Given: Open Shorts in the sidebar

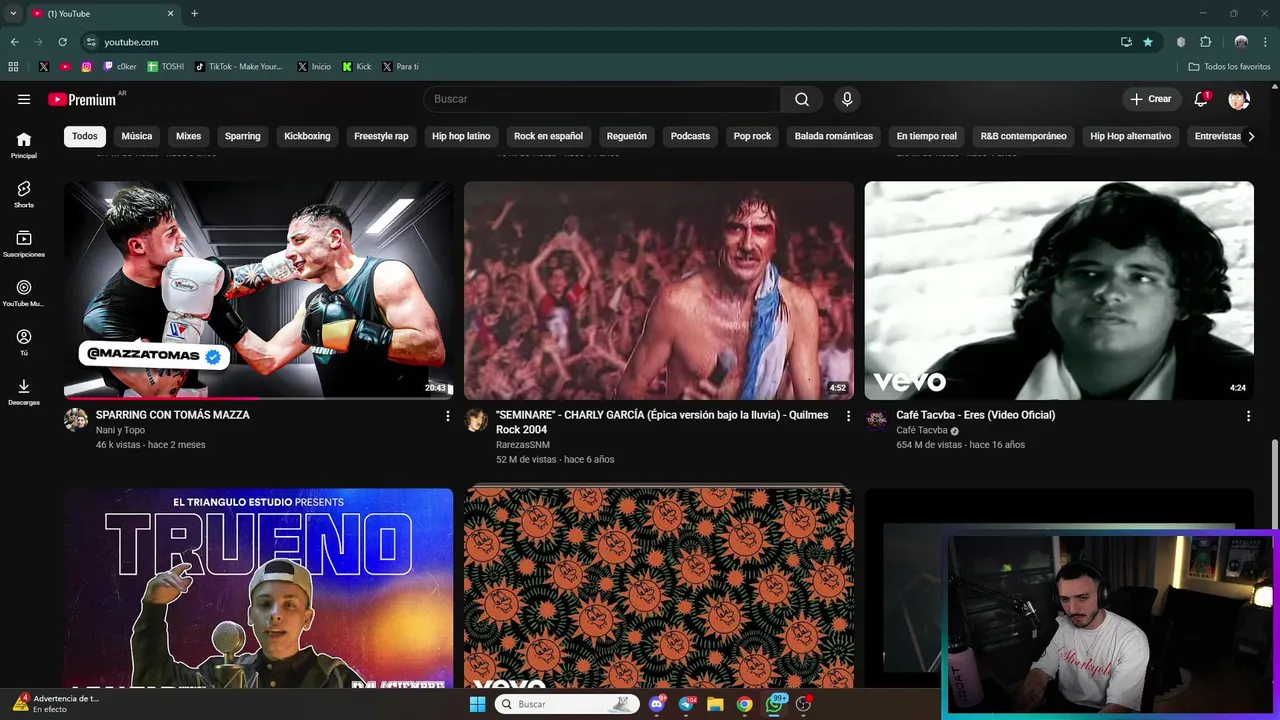Looking at the screenshot, I should pyautogui.click(x=24, y=194).
